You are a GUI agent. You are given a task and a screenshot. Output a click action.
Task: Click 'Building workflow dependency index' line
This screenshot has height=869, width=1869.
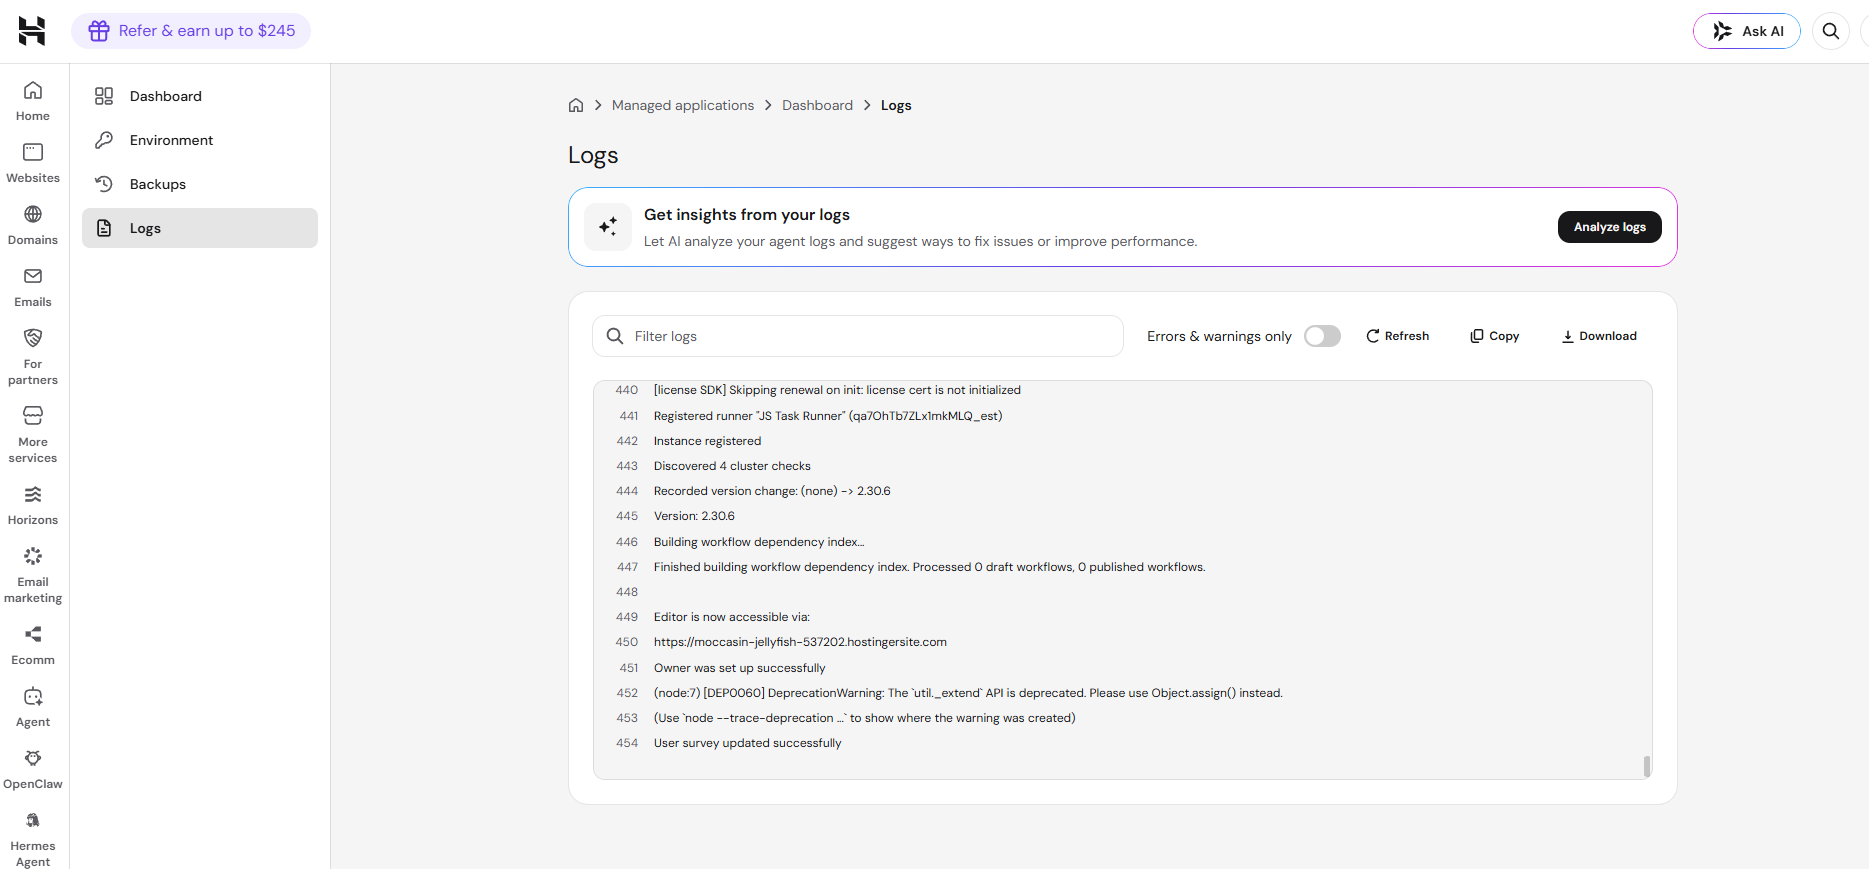tap(759, 542)
